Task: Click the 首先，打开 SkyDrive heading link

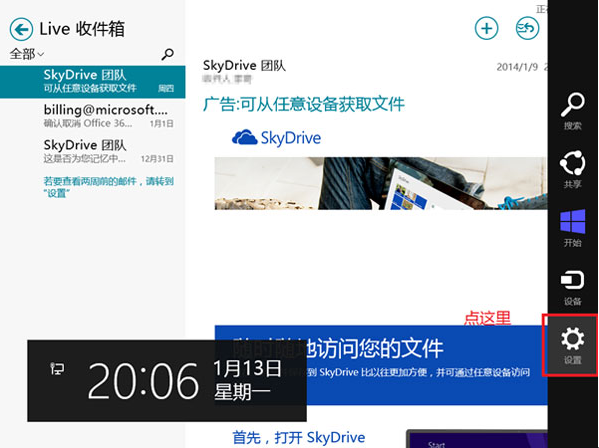Action: click(x=299, y=438)
